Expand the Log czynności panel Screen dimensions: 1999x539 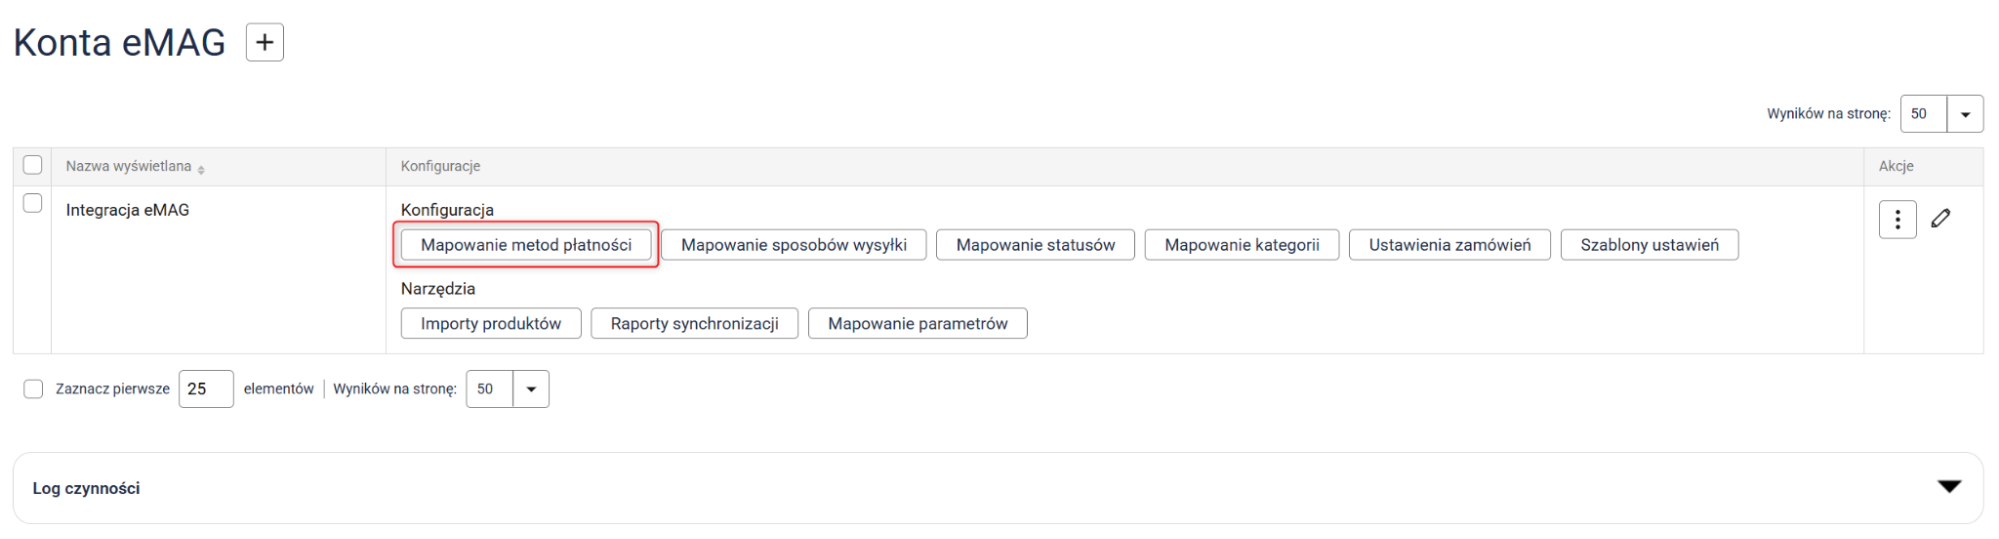(x=1949, y=487)
